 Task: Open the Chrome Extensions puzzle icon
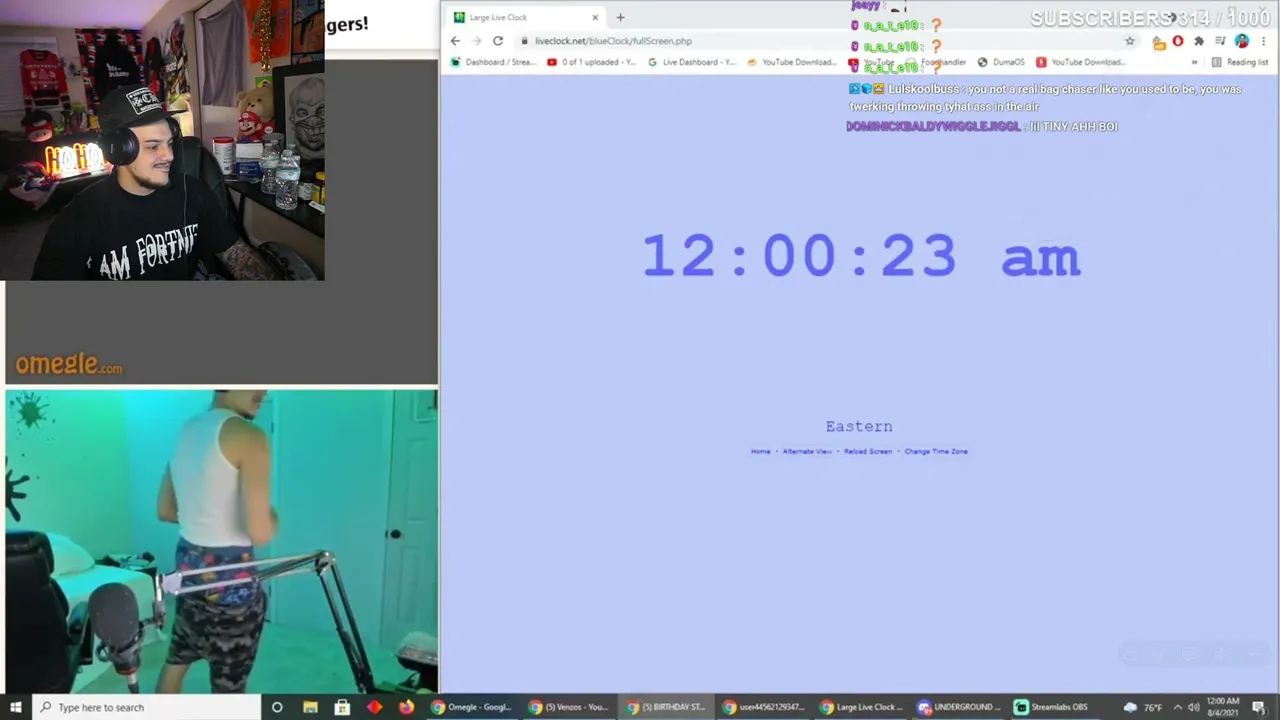1199,41
